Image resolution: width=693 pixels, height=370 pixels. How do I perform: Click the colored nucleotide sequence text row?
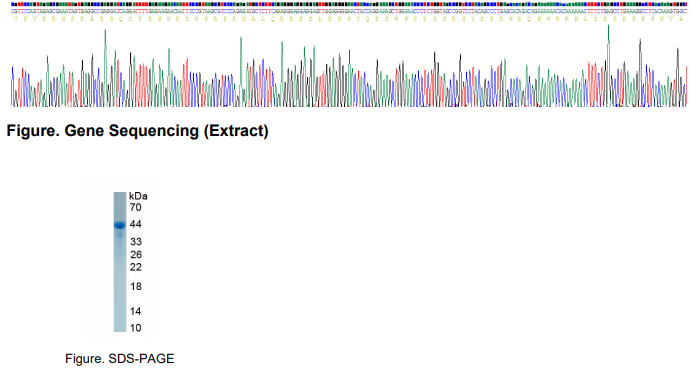pos(349,11)
